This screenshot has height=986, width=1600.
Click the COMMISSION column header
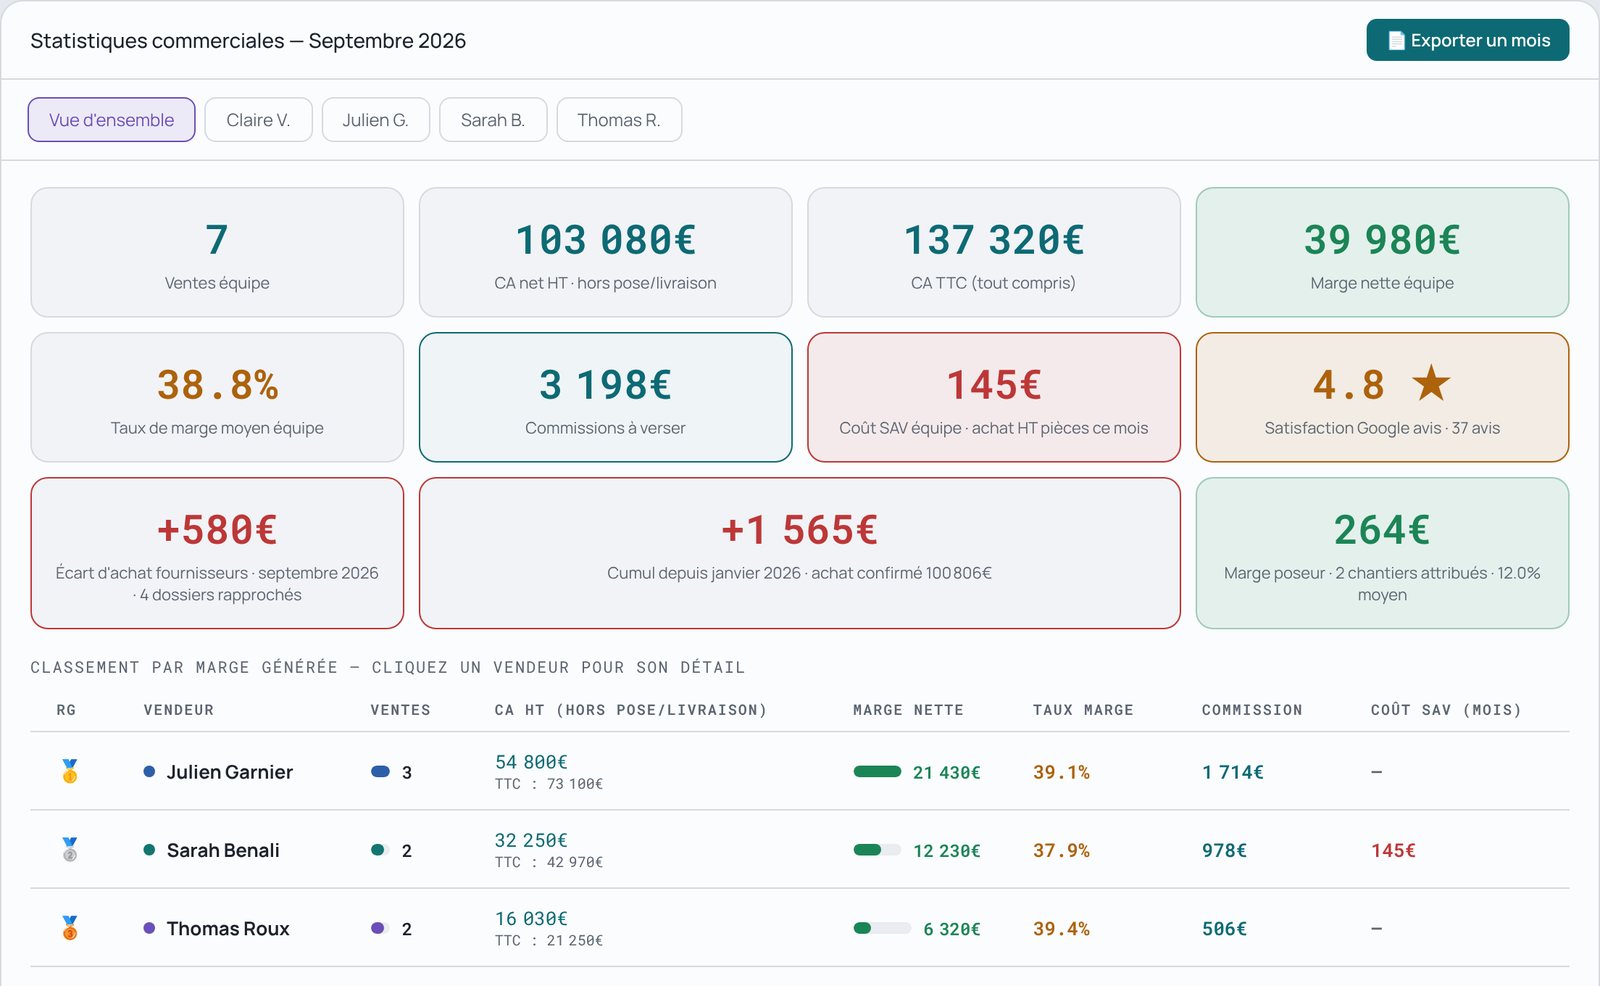[1252, 710]
